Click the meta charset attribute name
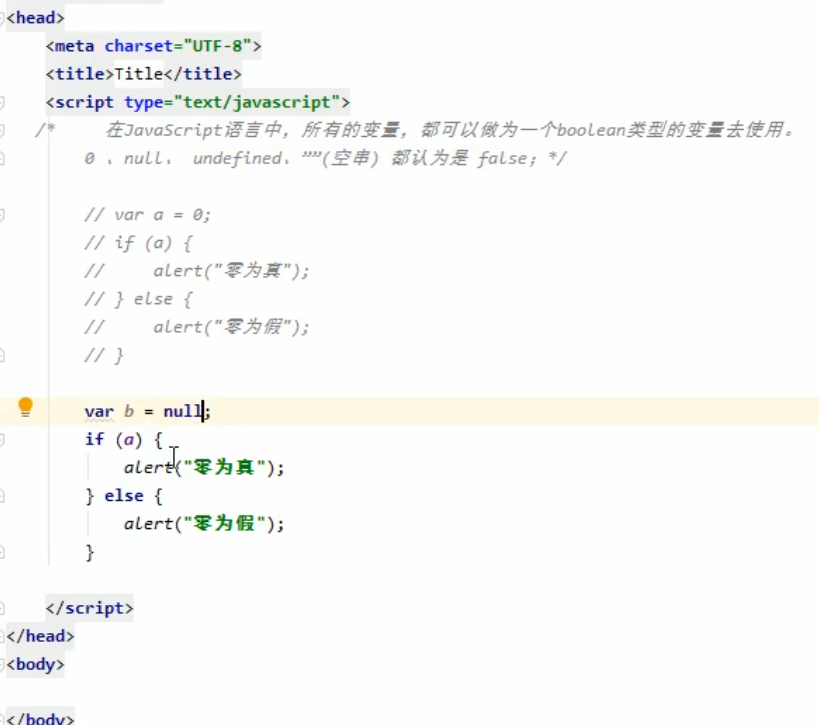This screenshot has height=725, width=819. tap(138, 46)
